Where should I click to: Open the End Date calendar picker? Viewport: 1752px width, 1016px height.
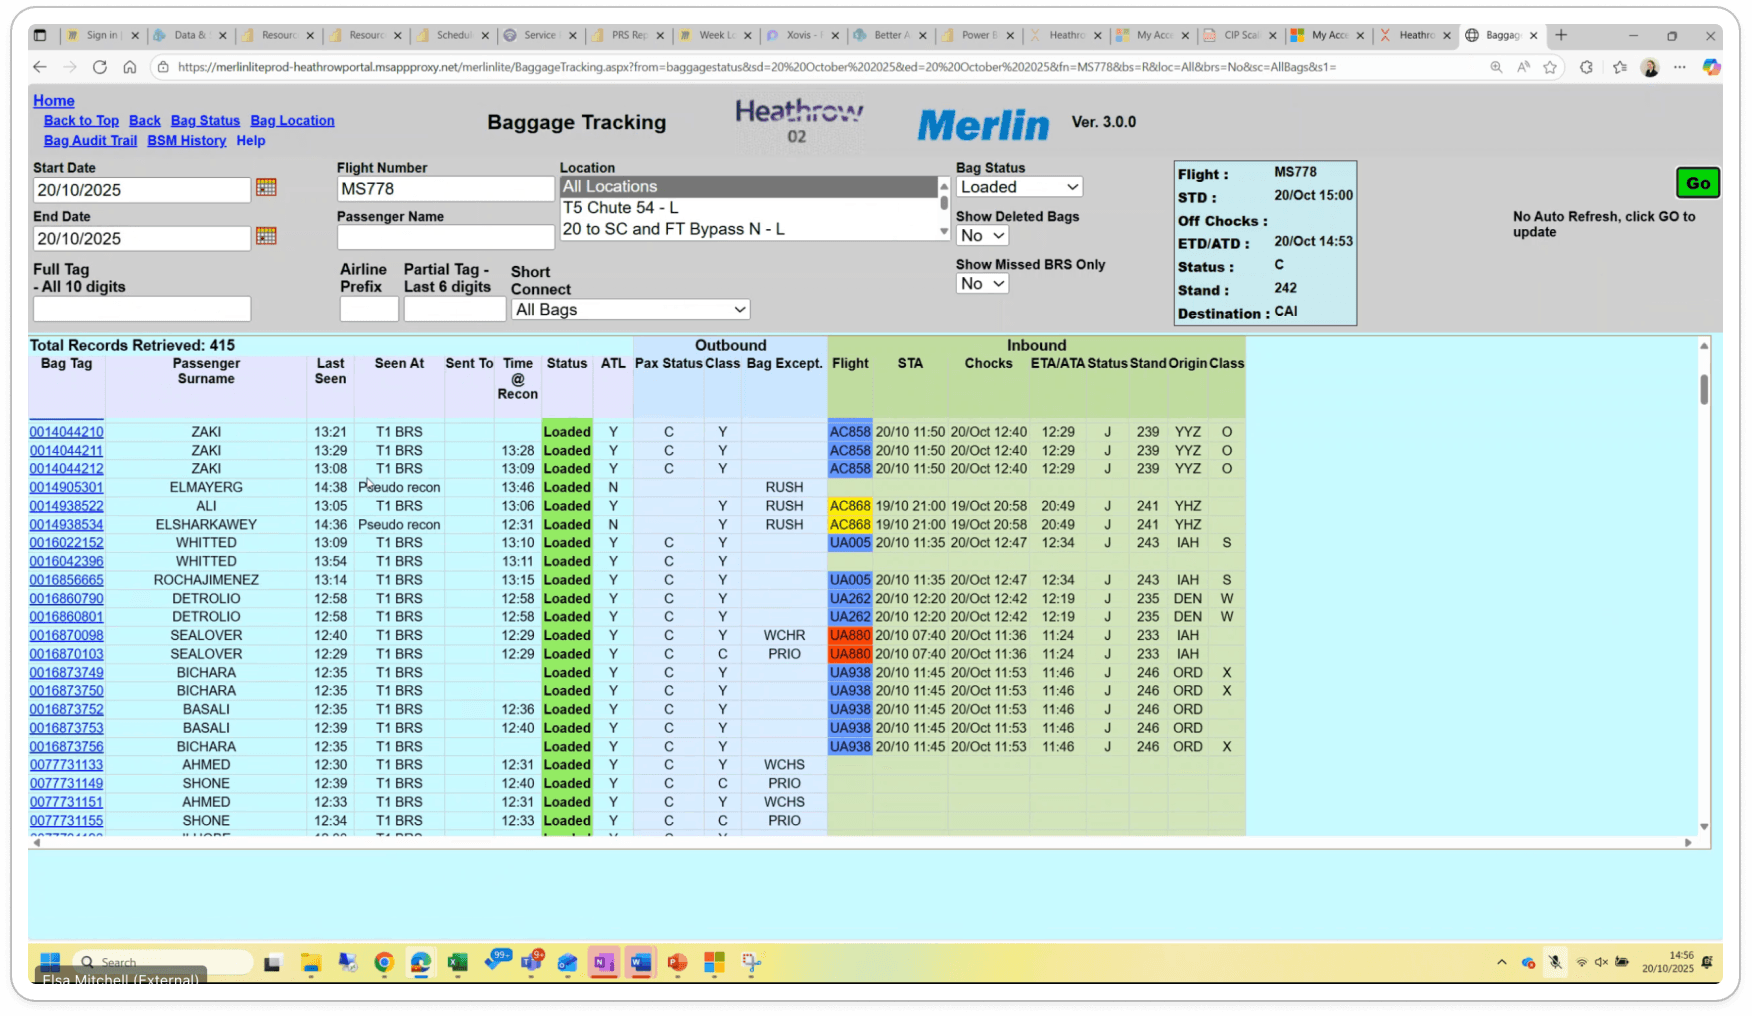(x=266, y=236)
